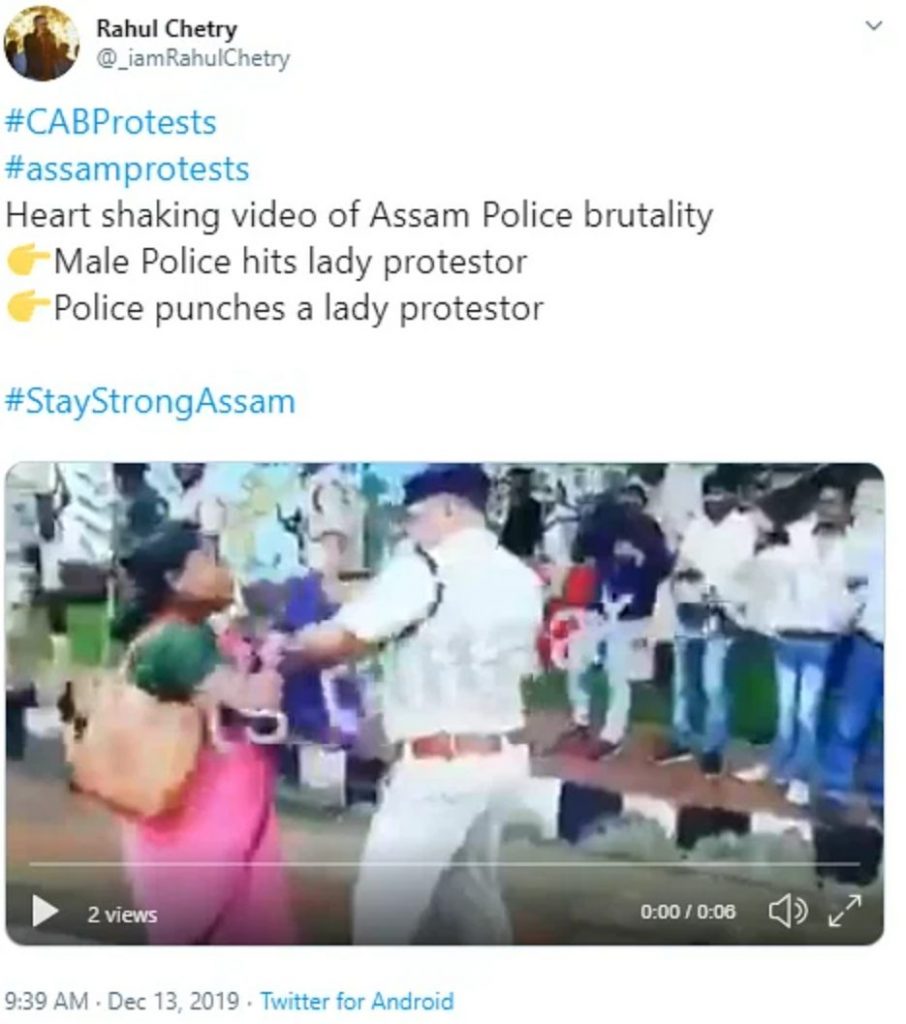Open the tweet options chevron menu

(873, 26)
